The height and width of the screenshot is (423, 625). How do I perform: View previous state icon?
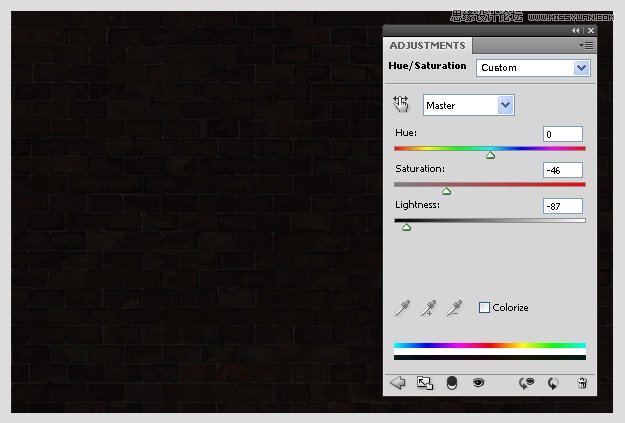(526, 383)
